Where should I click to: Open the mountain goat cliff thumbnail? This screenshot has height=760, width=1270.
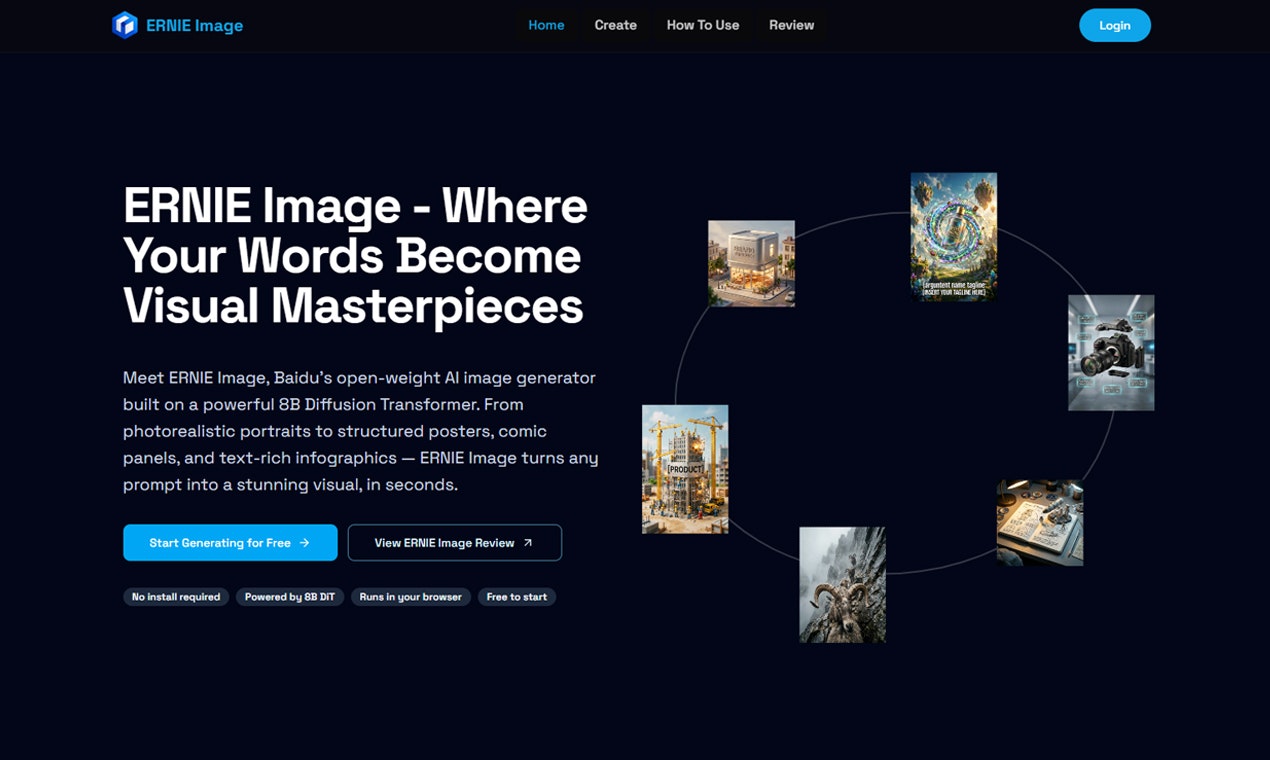[x=842, y=584]
